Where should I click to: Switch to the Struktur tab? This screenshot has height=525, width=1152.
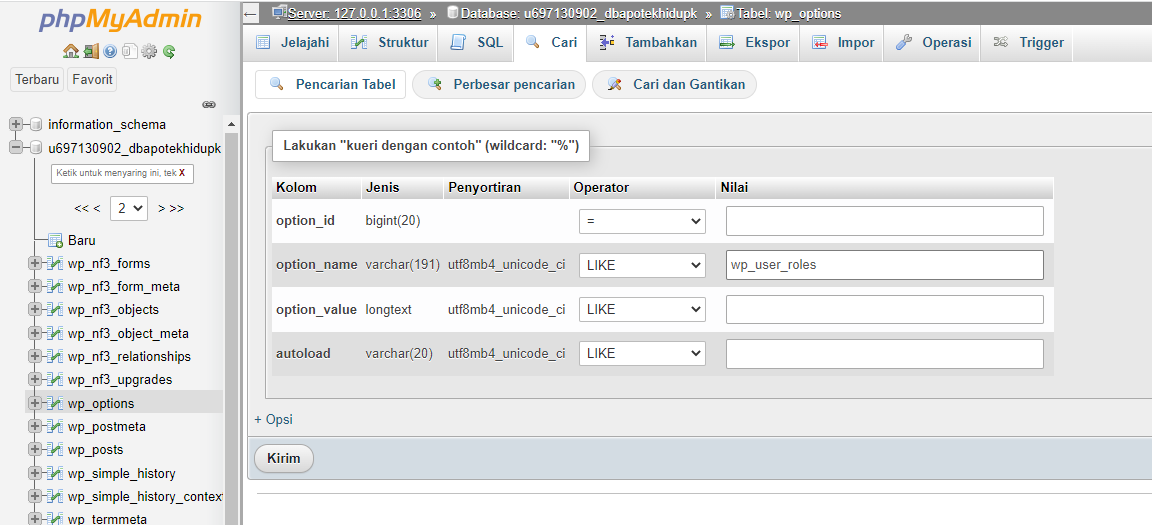pyautogui.click(x=389, y=43)
